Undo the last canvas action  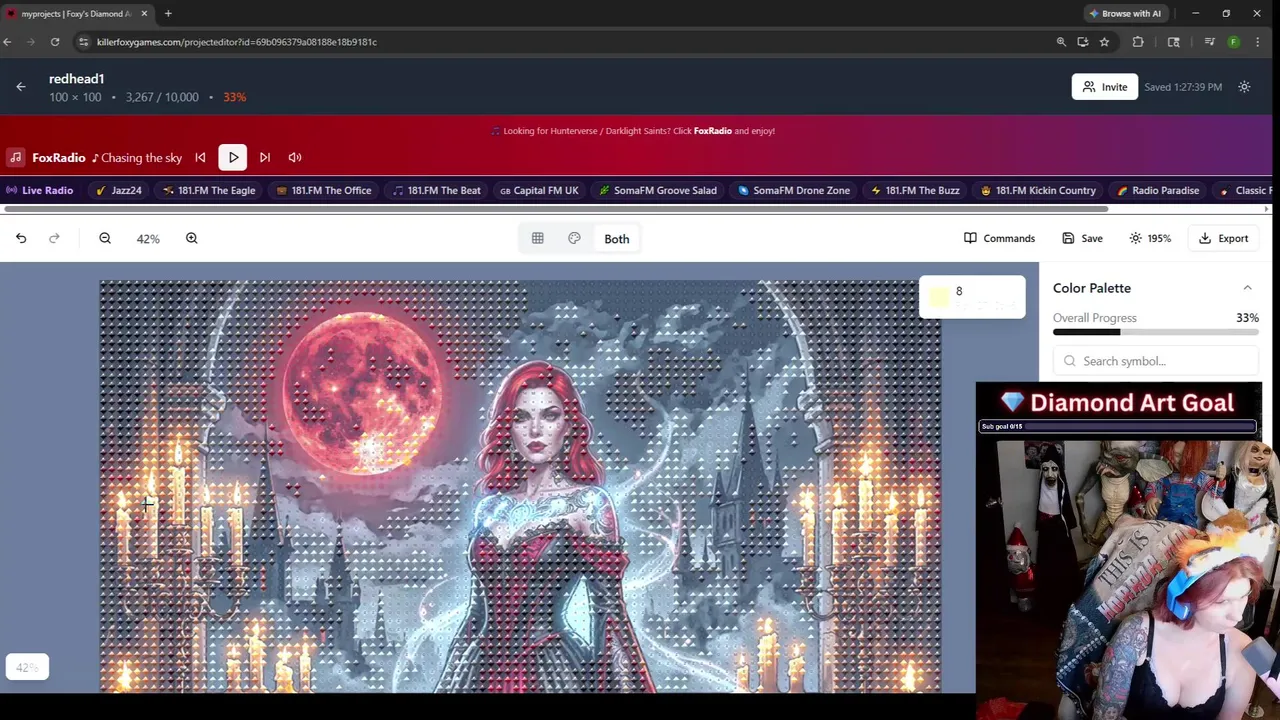(x=21, y=238)
